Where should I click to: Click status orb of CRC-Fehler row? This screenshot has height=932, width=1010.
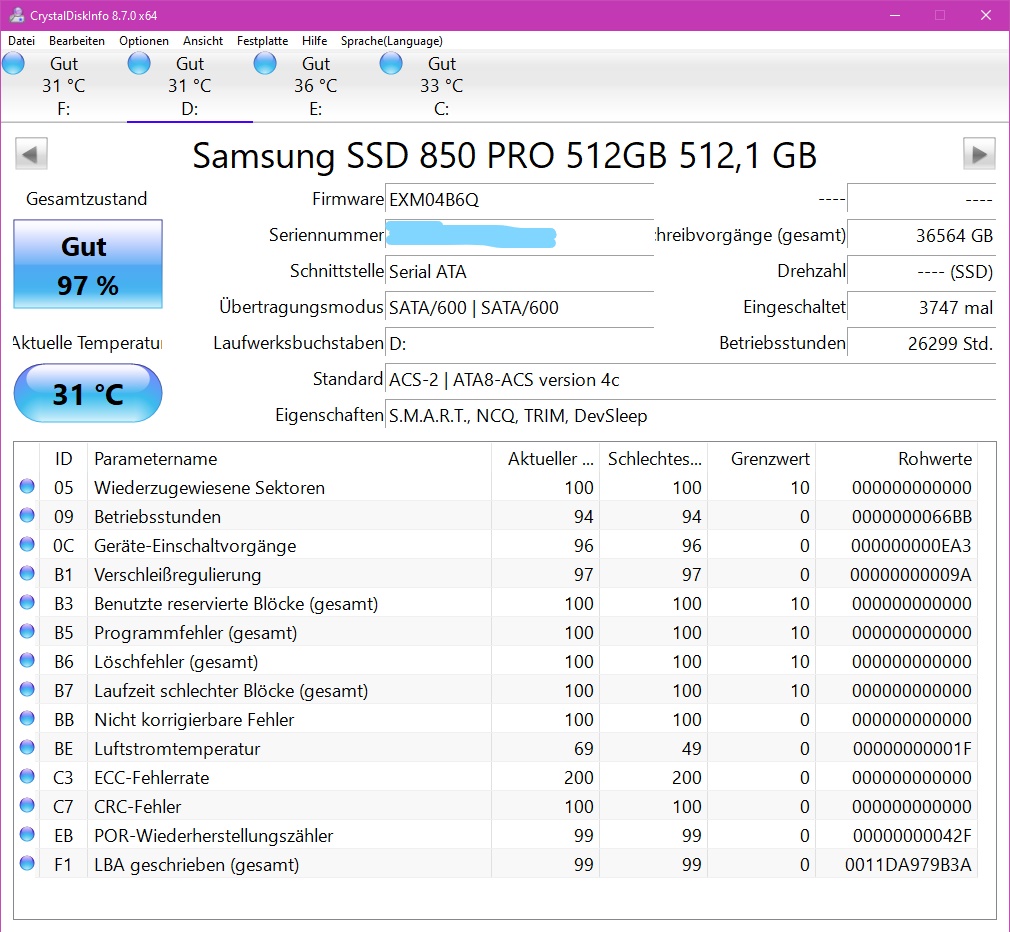click(x=27, y=805)
